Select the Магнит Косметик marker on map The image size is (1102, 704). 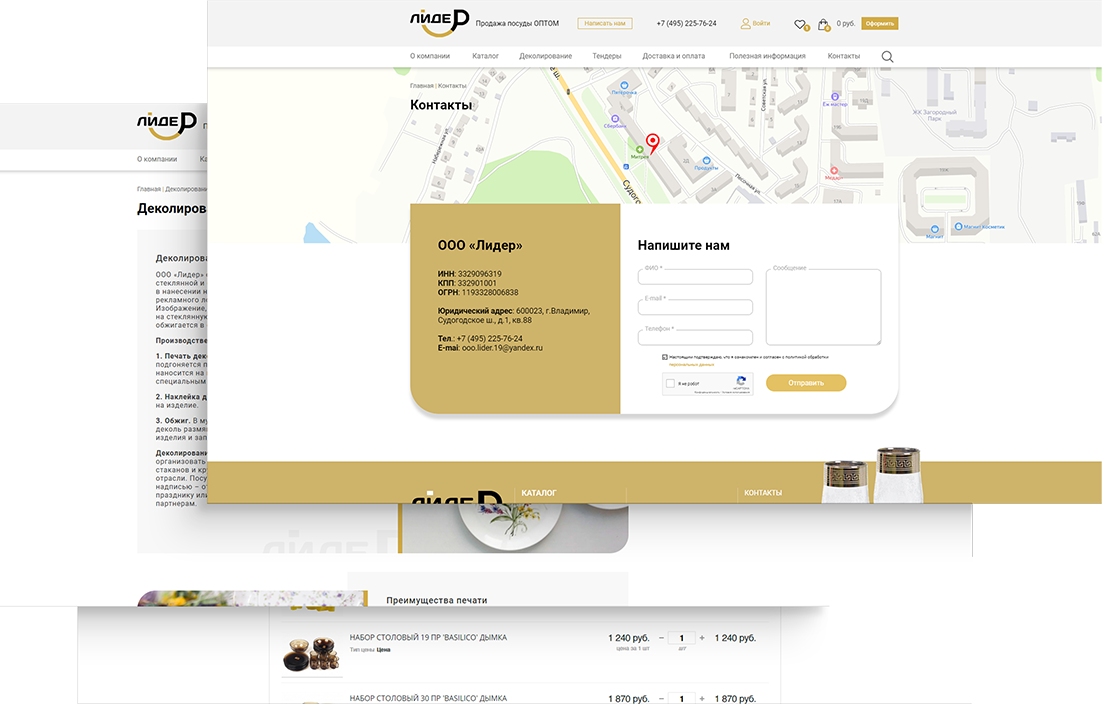(958, 226)
